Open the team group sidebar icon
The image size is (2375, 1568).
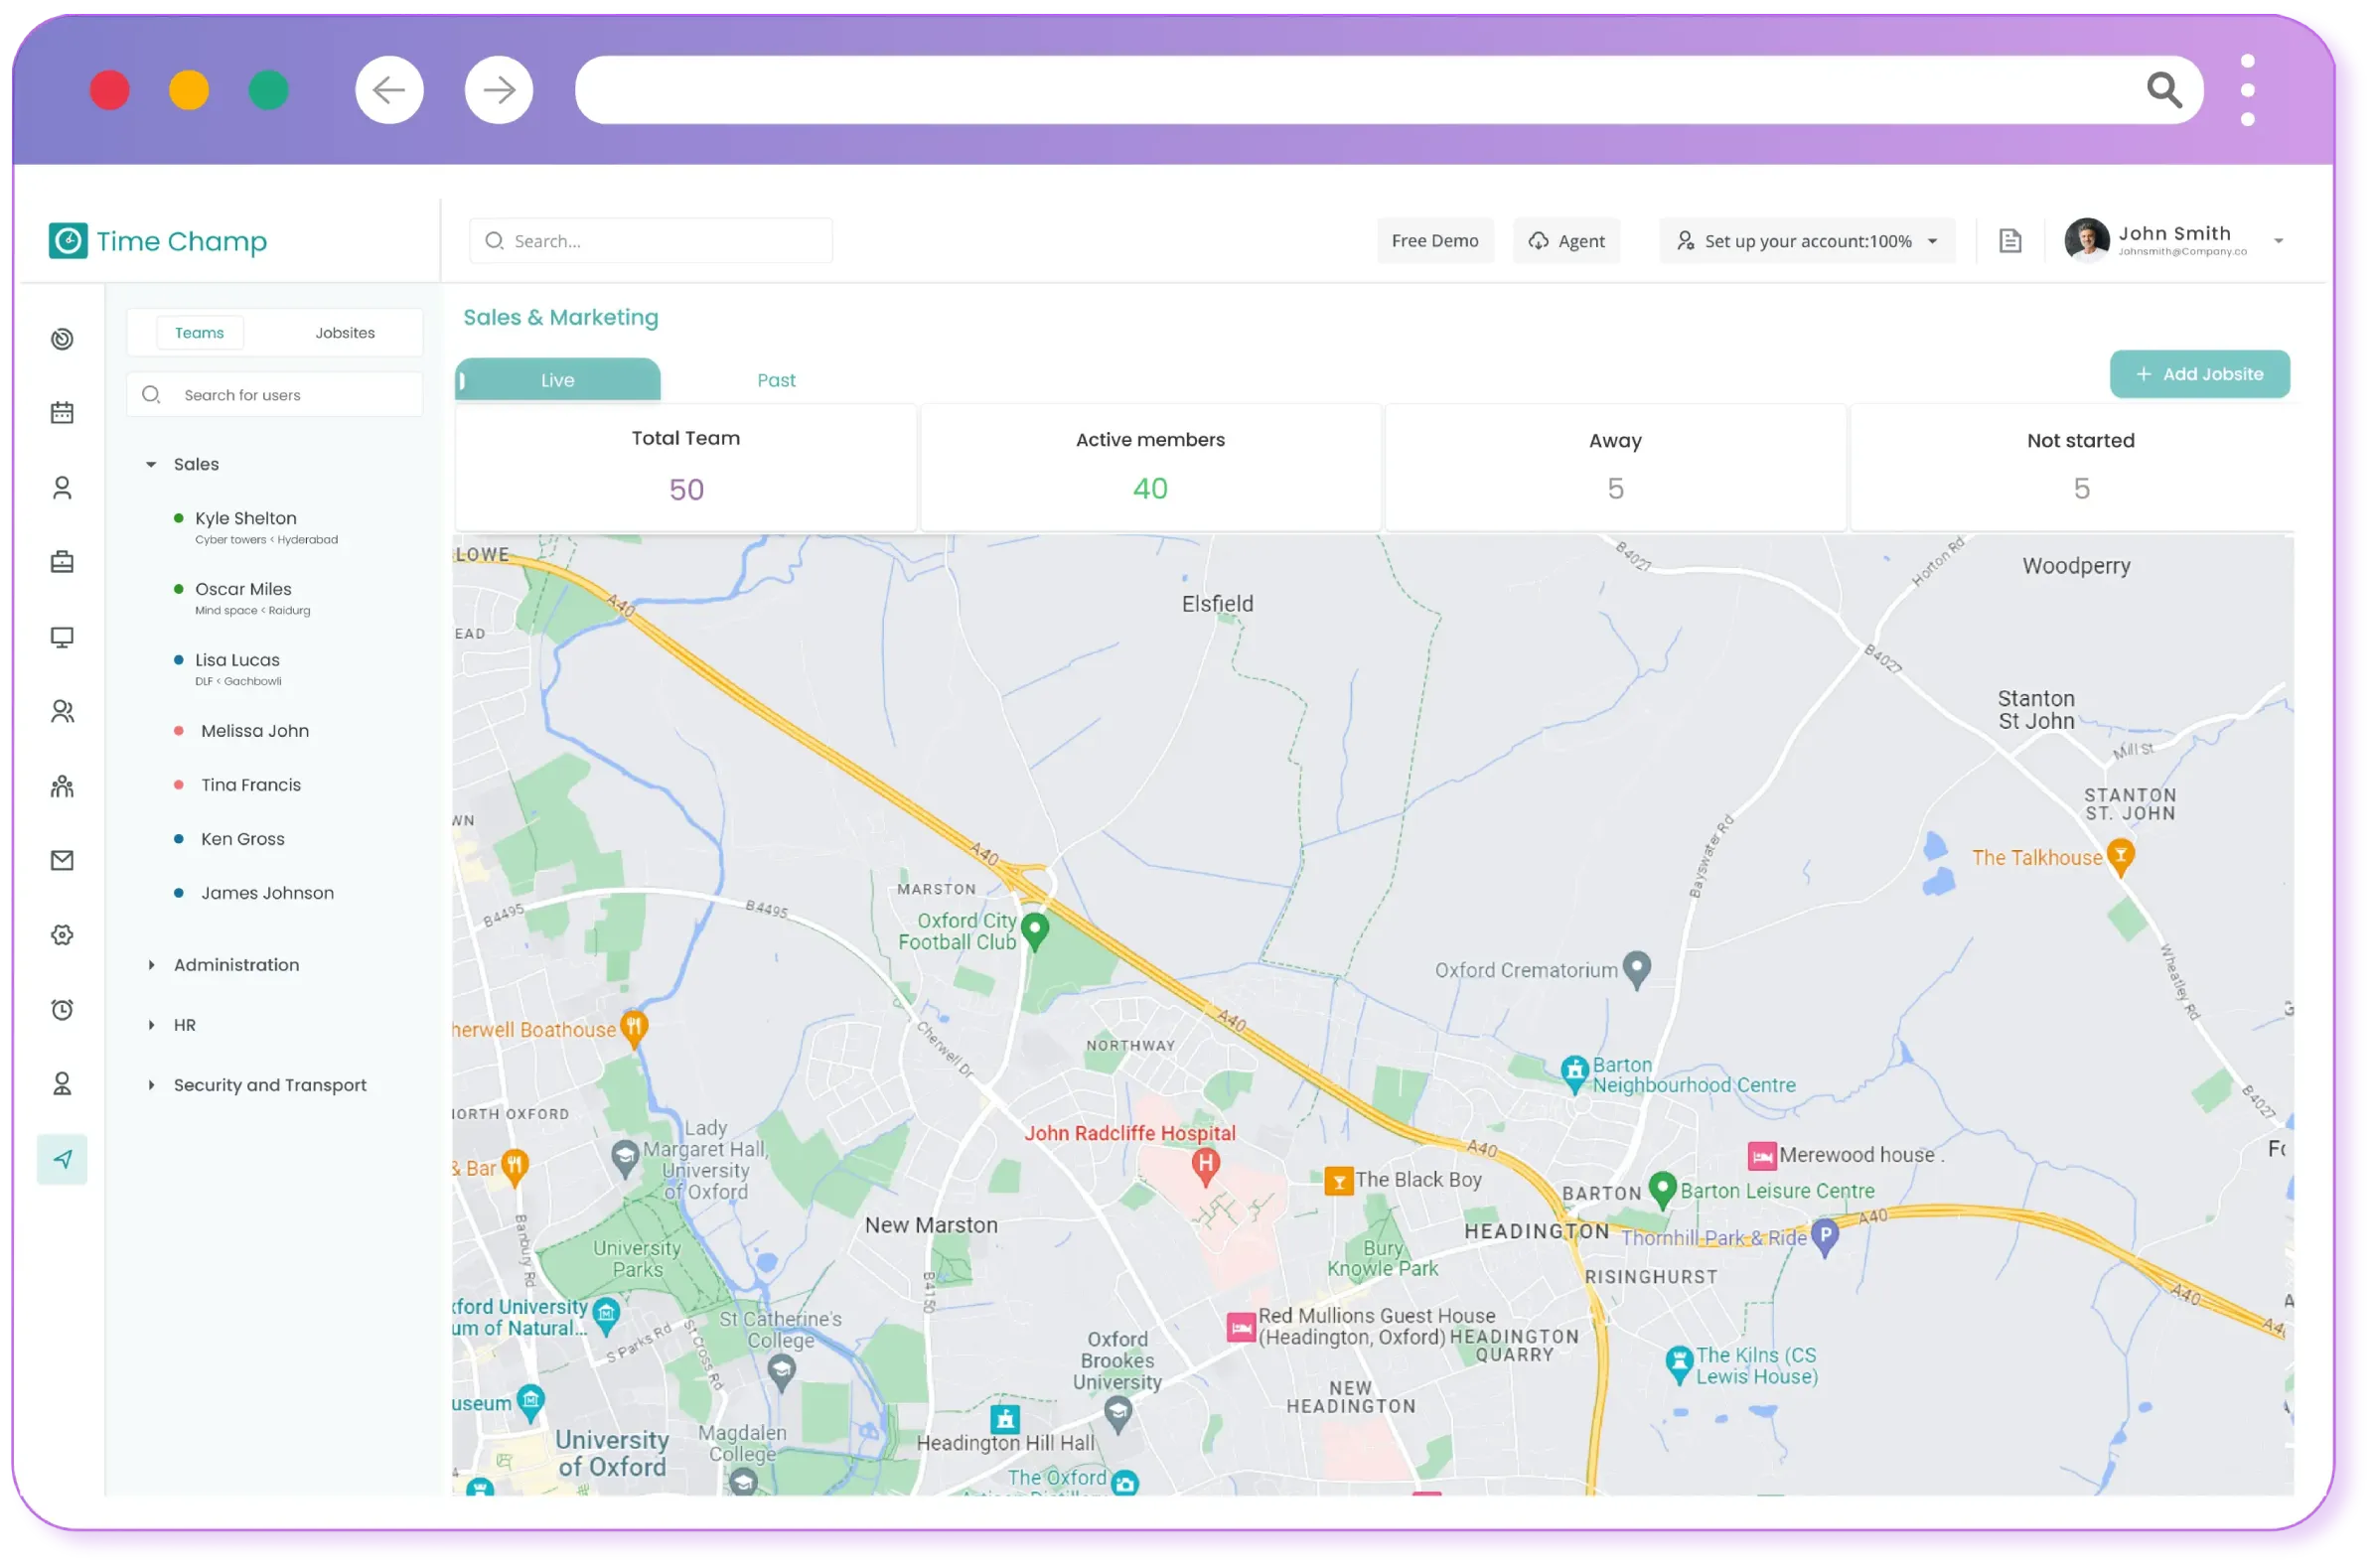click(x=62, y=786)
